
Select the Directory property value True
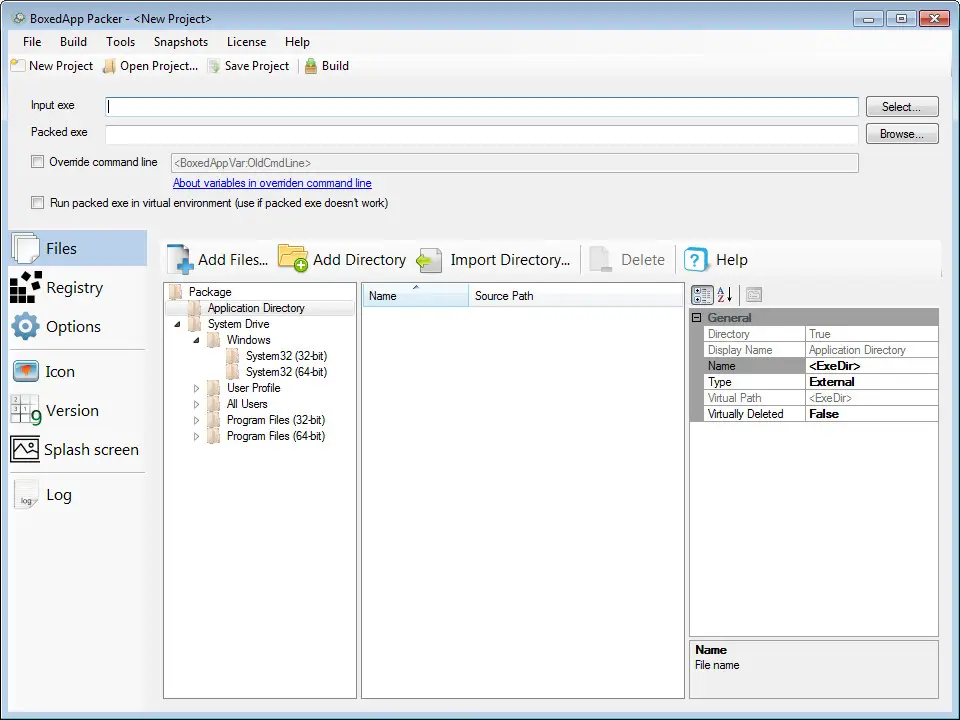(872, 334)
